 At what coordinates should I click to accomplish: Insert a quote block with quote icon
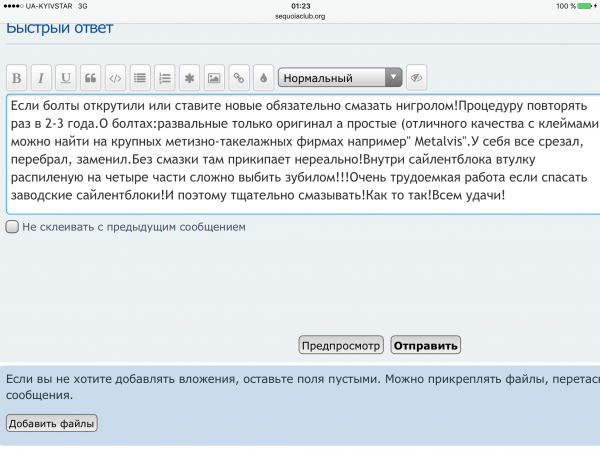coord(91,77)
